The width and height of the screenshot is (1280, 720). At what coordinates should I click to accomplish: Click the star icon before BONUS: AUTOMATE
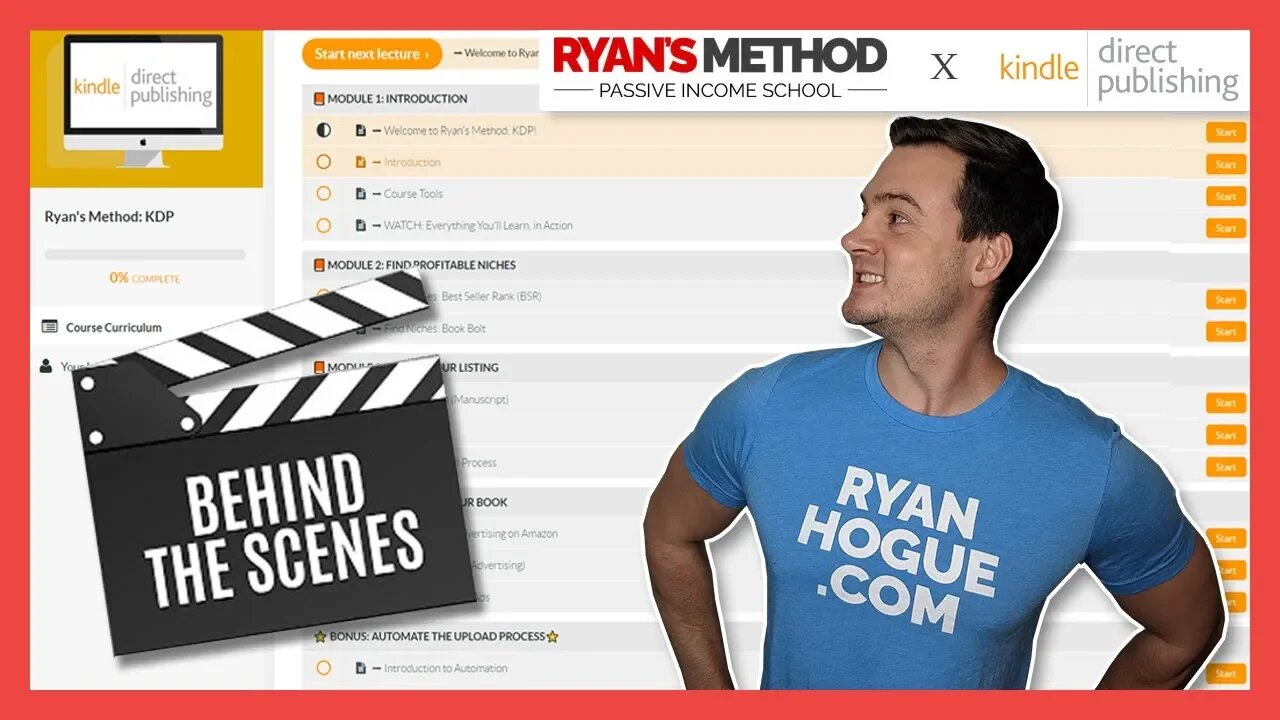coord(320,636)
